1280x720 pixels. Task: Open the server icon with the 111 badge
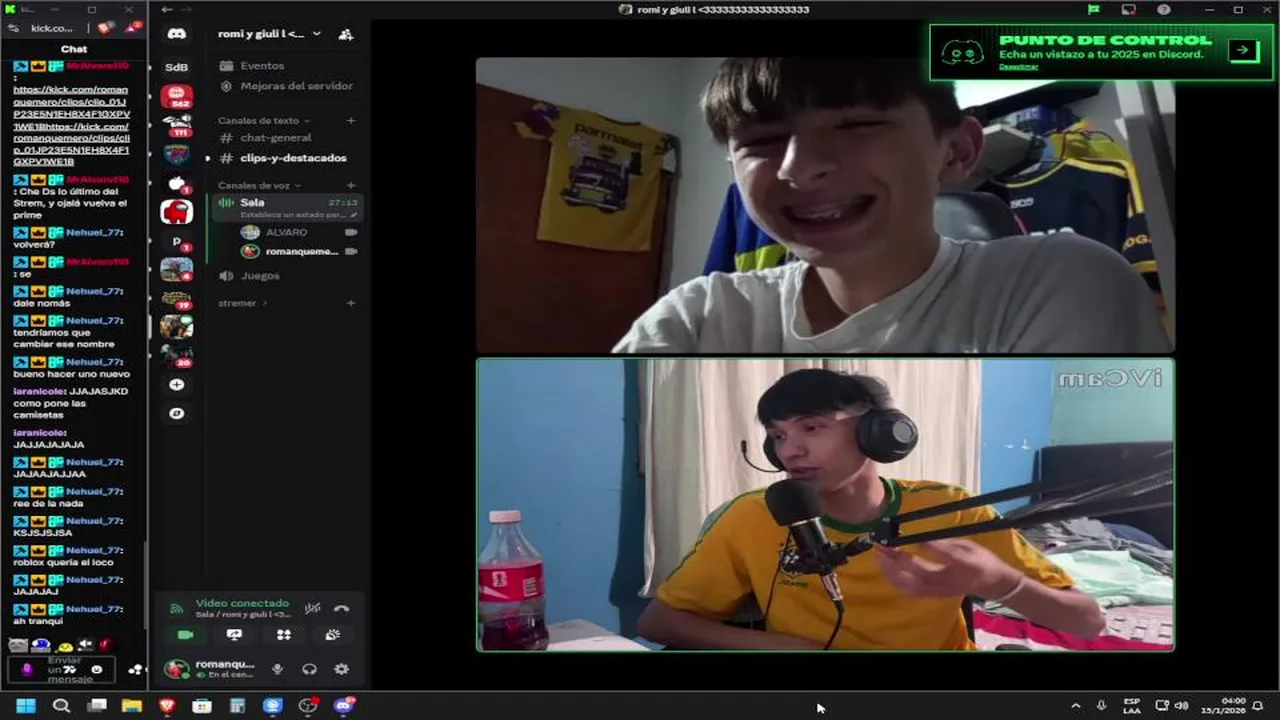tap(176, 125)
